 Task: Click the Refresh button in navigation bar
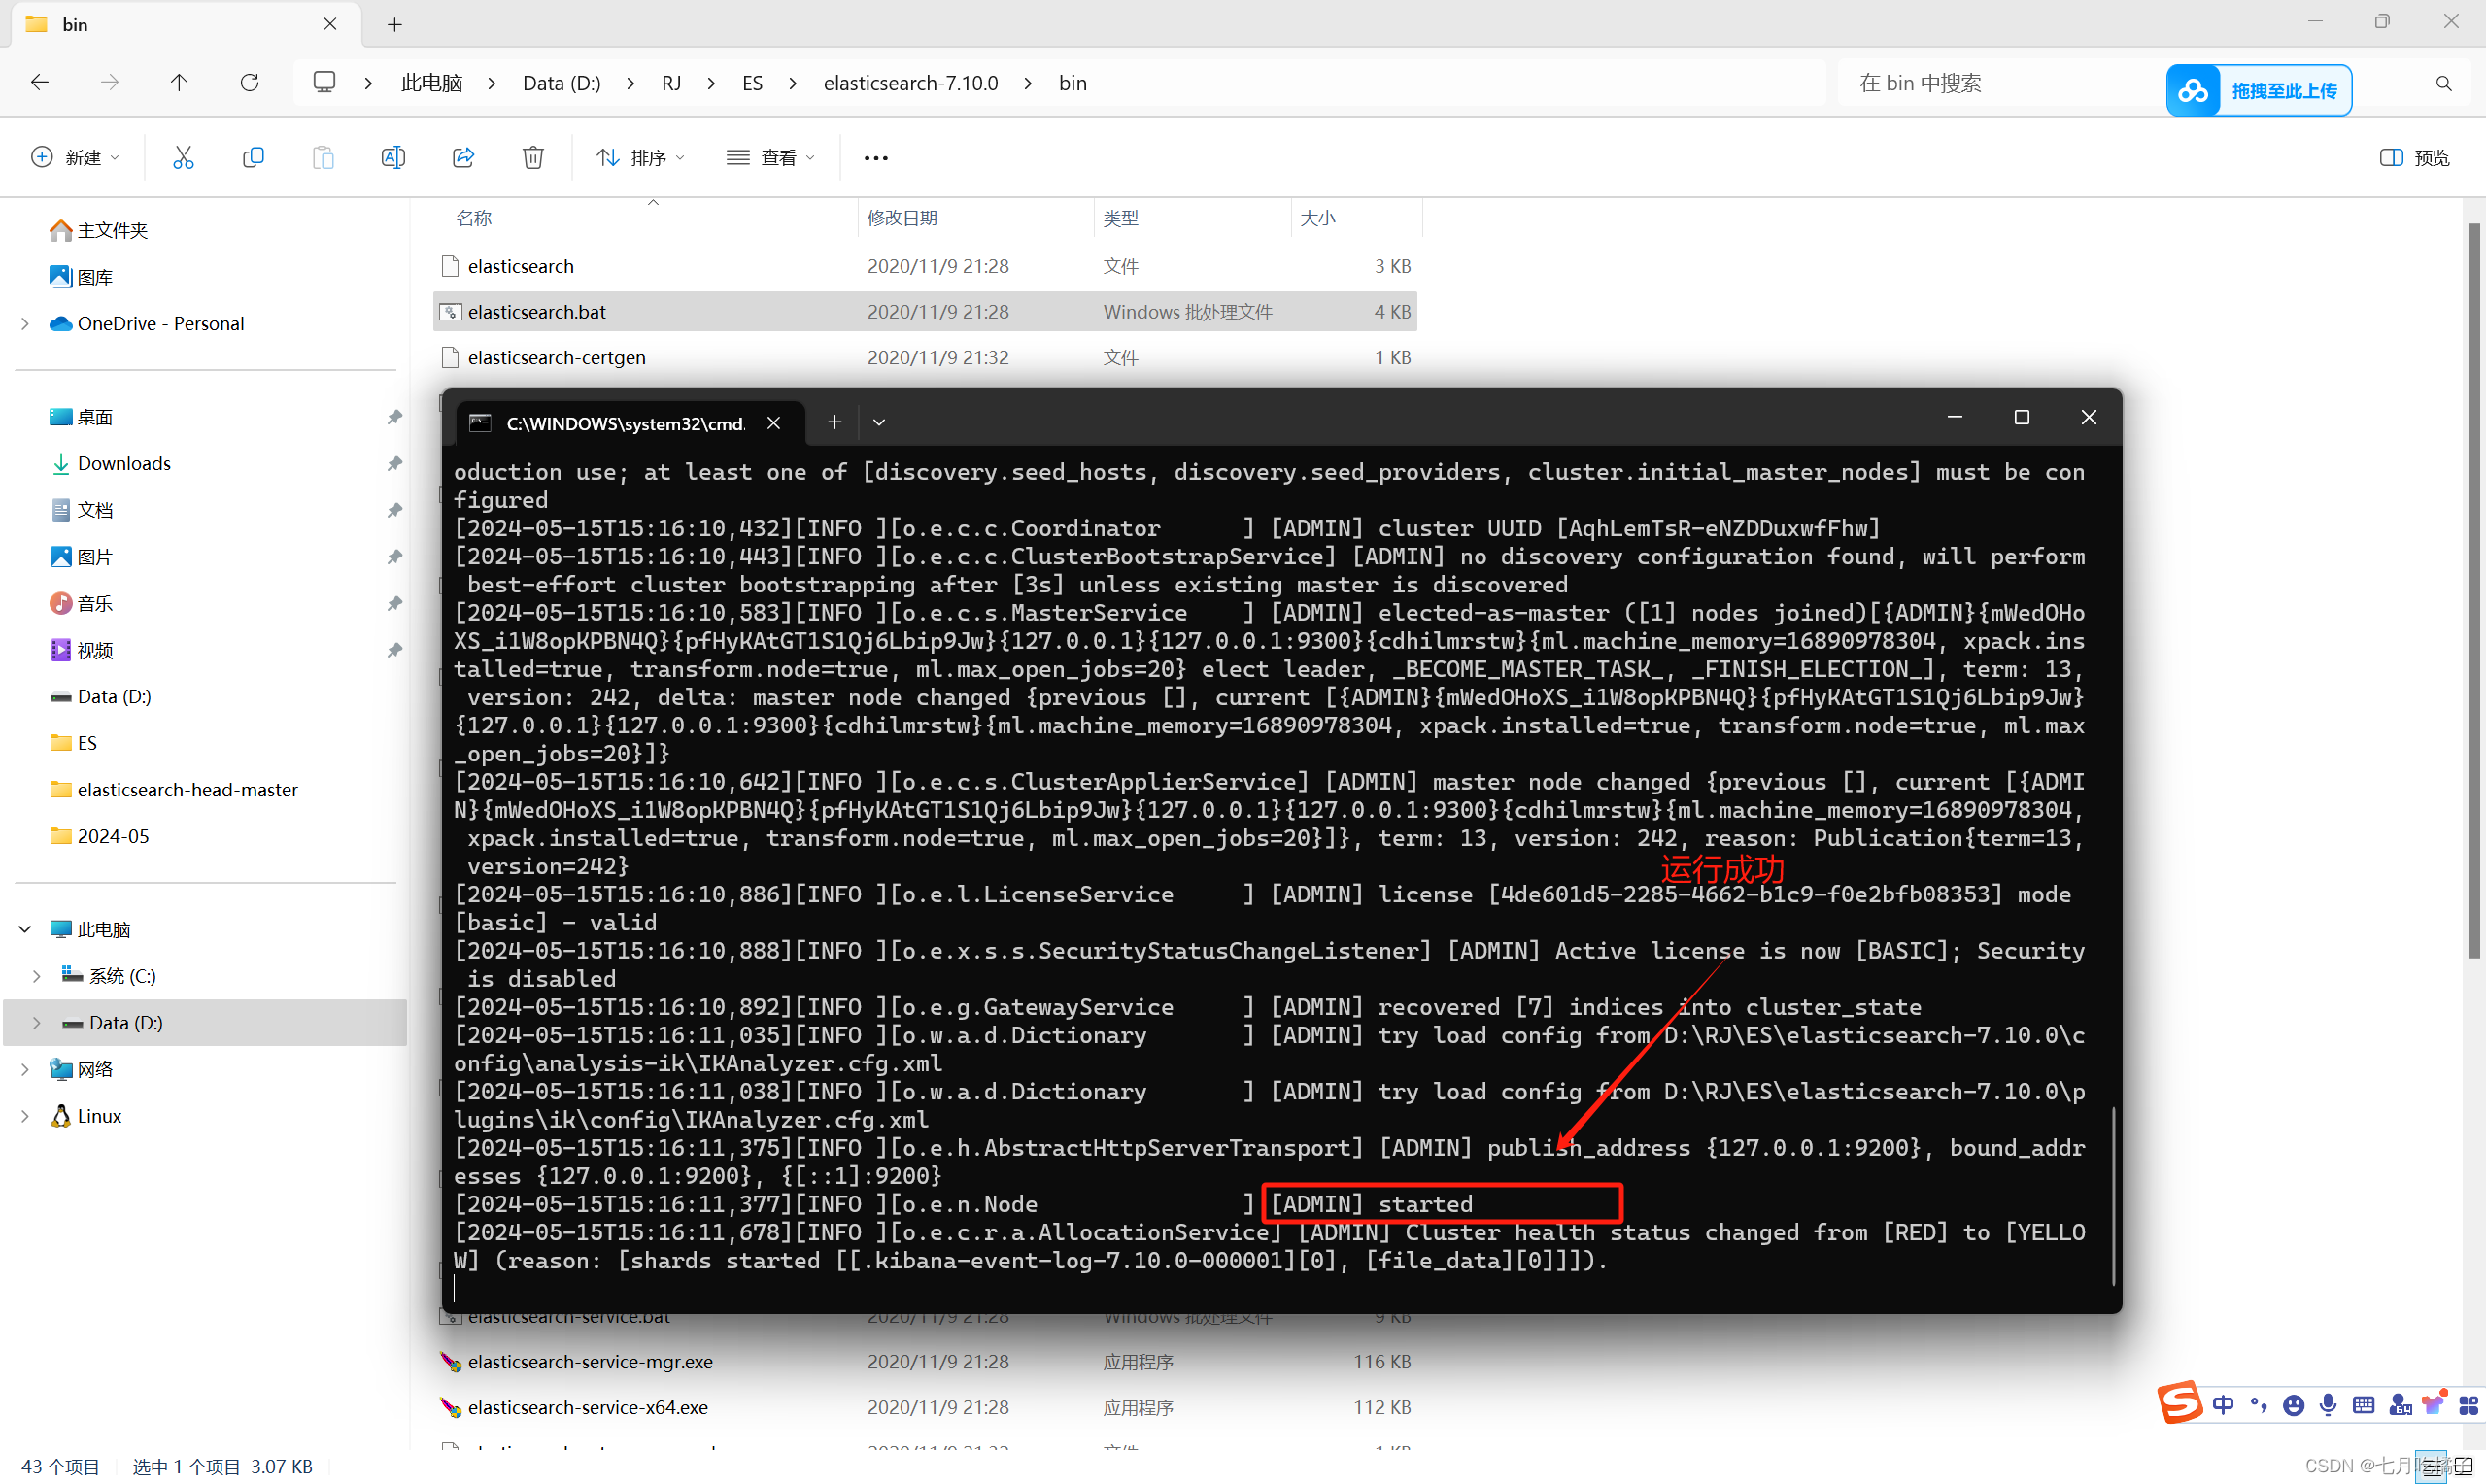(250, 83)
